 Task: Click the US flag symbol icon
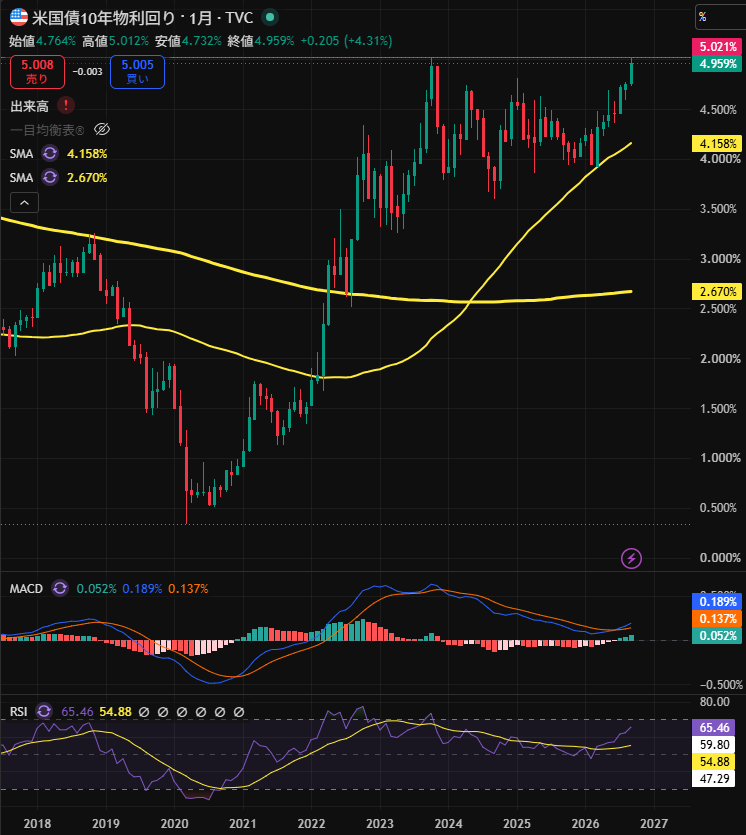(x=19, y=17)
